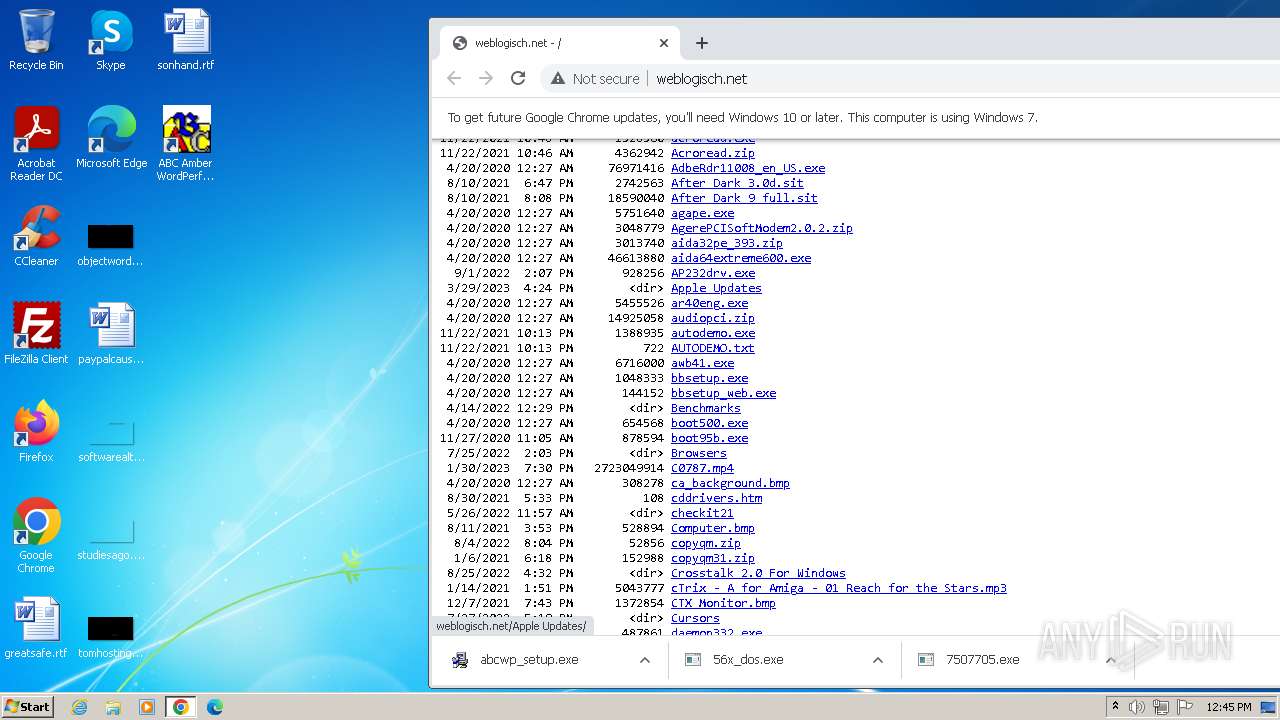Click the 12:45 PM taskbar clock
The height and width of the screenshot is (720, 1280).
(1229, 707)
